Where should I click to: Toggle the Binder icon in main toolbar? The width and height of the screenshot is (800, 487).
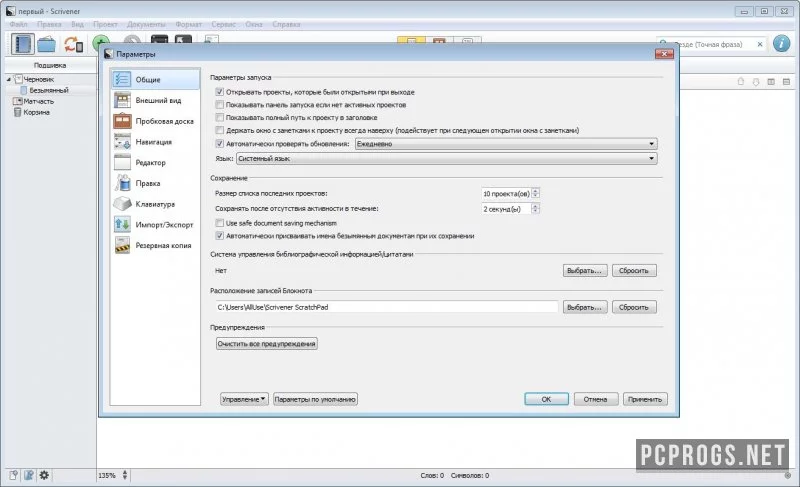click(22, 44)
